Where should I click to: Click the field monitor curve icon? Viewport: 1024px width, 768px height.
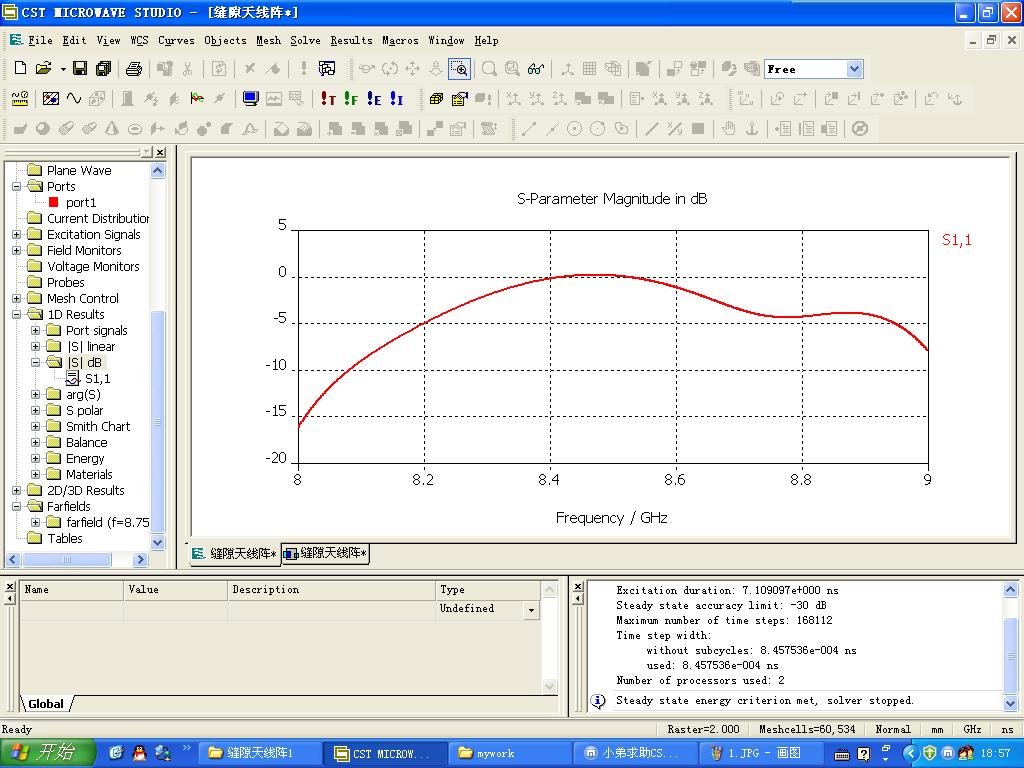pos(197,99)
